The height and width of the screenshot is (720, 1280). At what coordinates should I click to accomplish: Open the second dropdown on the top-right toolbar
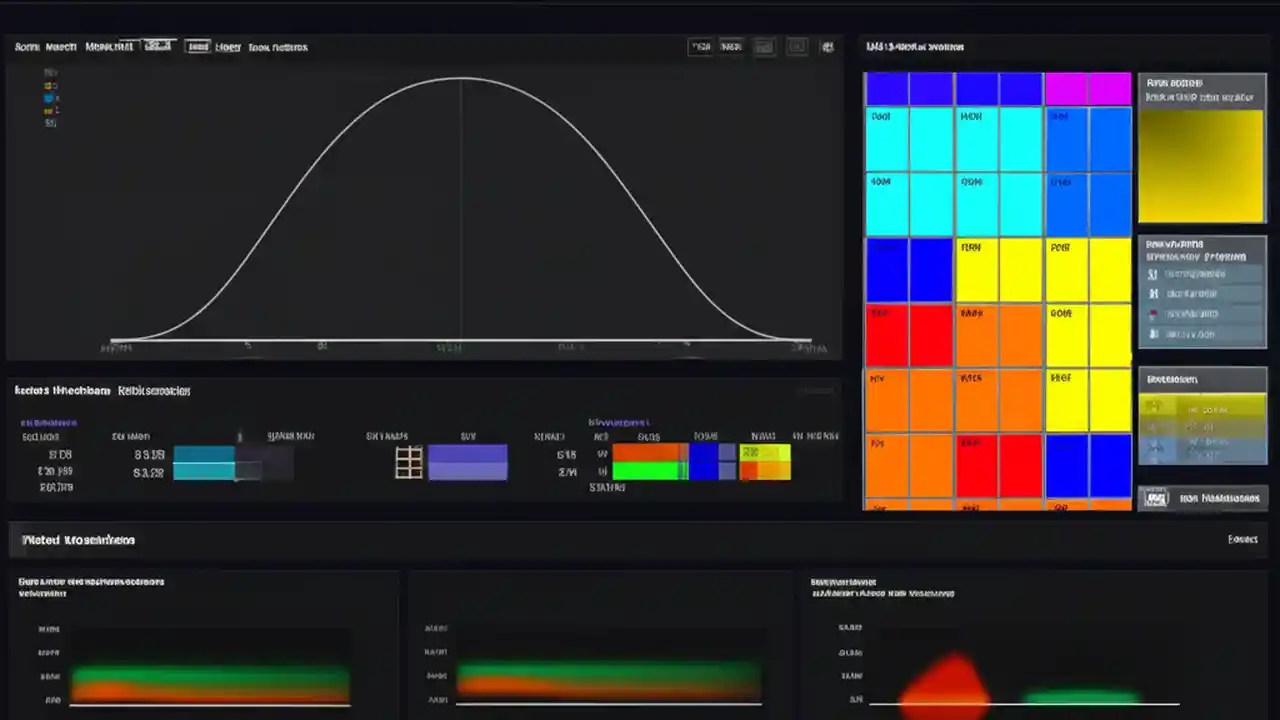[x=730, y=46]
